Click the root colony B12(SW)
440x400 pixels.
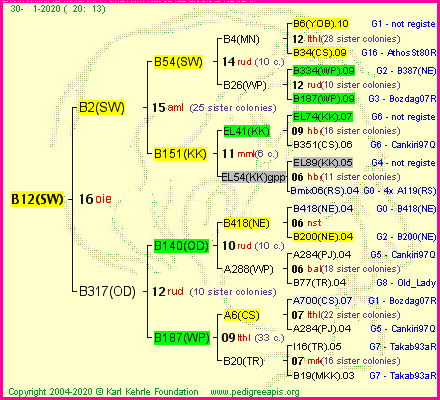pos(37,199)
